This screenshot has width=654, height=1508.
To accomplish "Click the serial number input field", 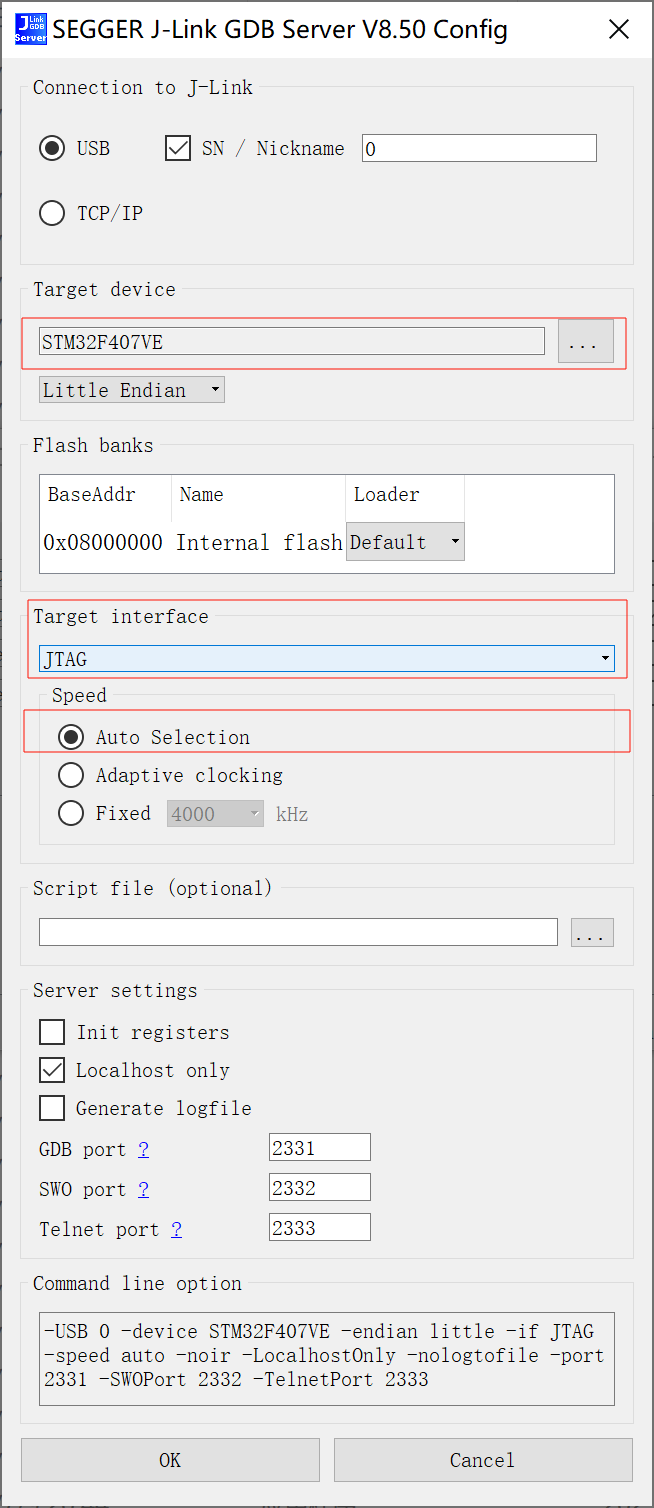I will pyautogui.click(x=479, y=149).
